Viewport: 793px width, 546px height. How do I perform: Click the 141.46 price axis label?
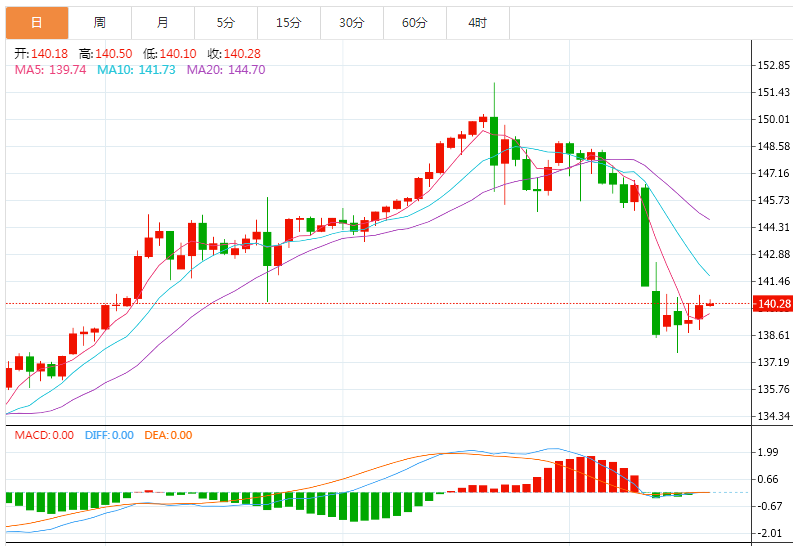[774, 282]
